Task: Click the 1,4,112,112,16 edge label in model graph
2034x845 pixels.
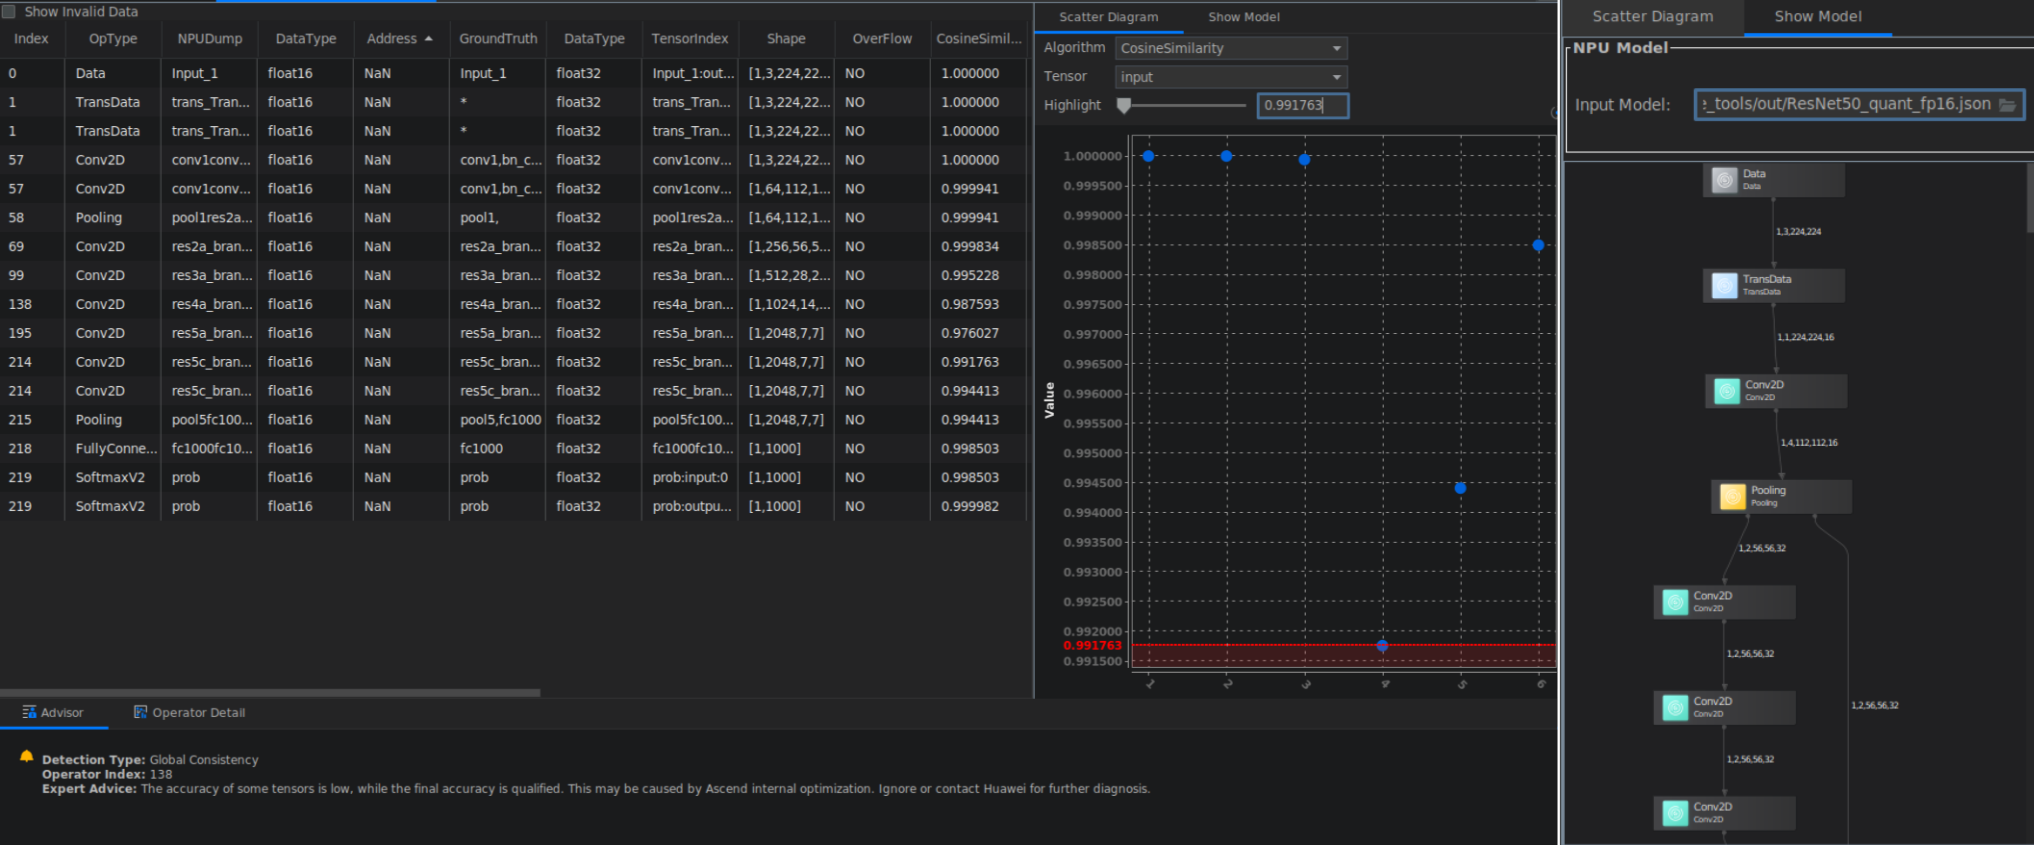Action: pyautogui.click(x=1808, y=443)
